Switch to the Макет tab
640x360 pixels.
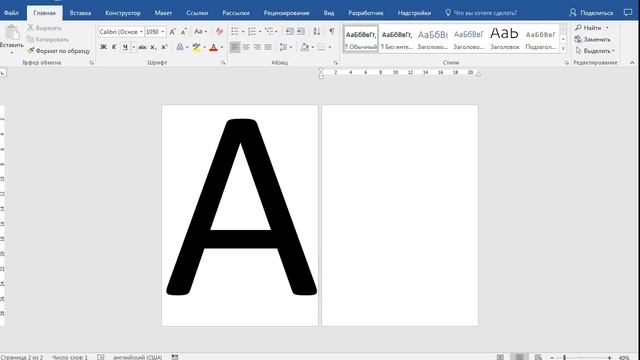163,13
